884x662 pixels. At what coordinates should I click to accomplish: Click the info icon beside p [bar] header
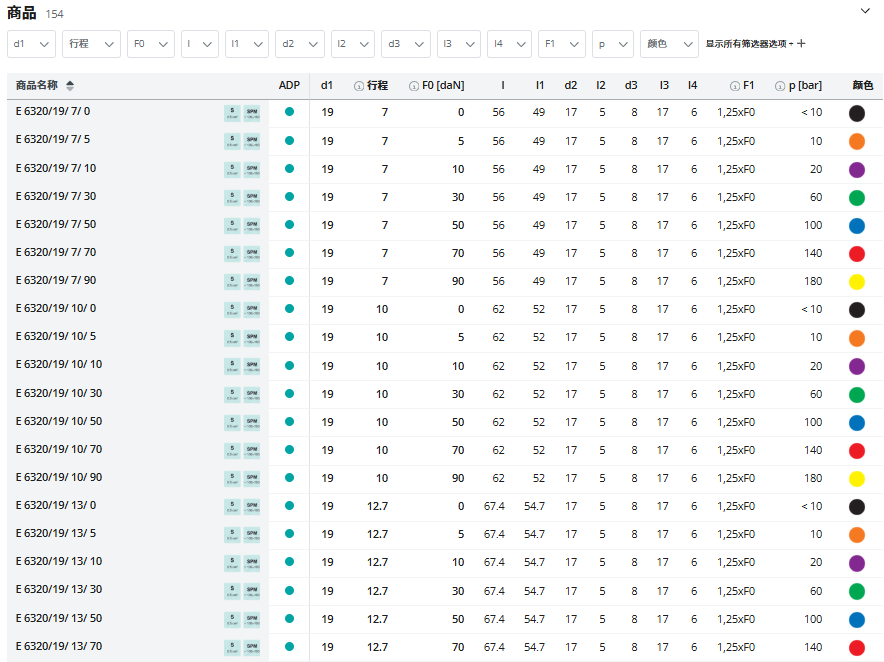coord(780,86)
